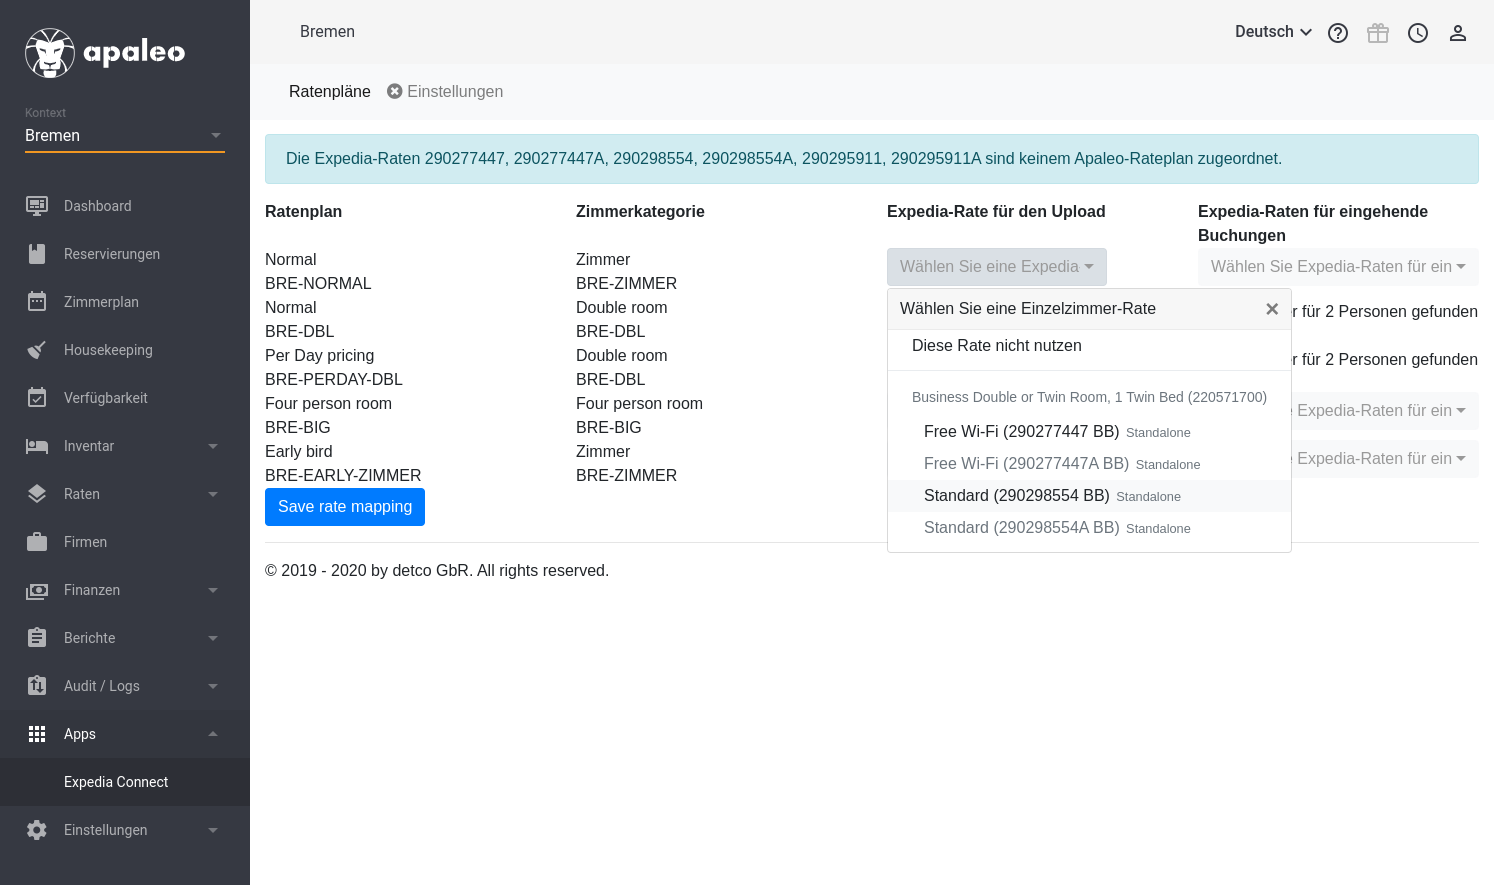Close the Einzelzimmer-Rate dropdown panel
The image size is (1494, 885).
[x=1272, y=309]
